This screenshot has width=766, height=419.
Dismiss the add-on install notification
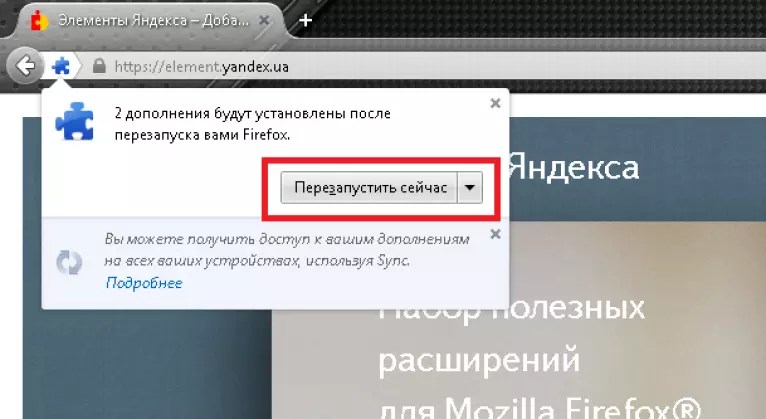[x=495, y=103]
